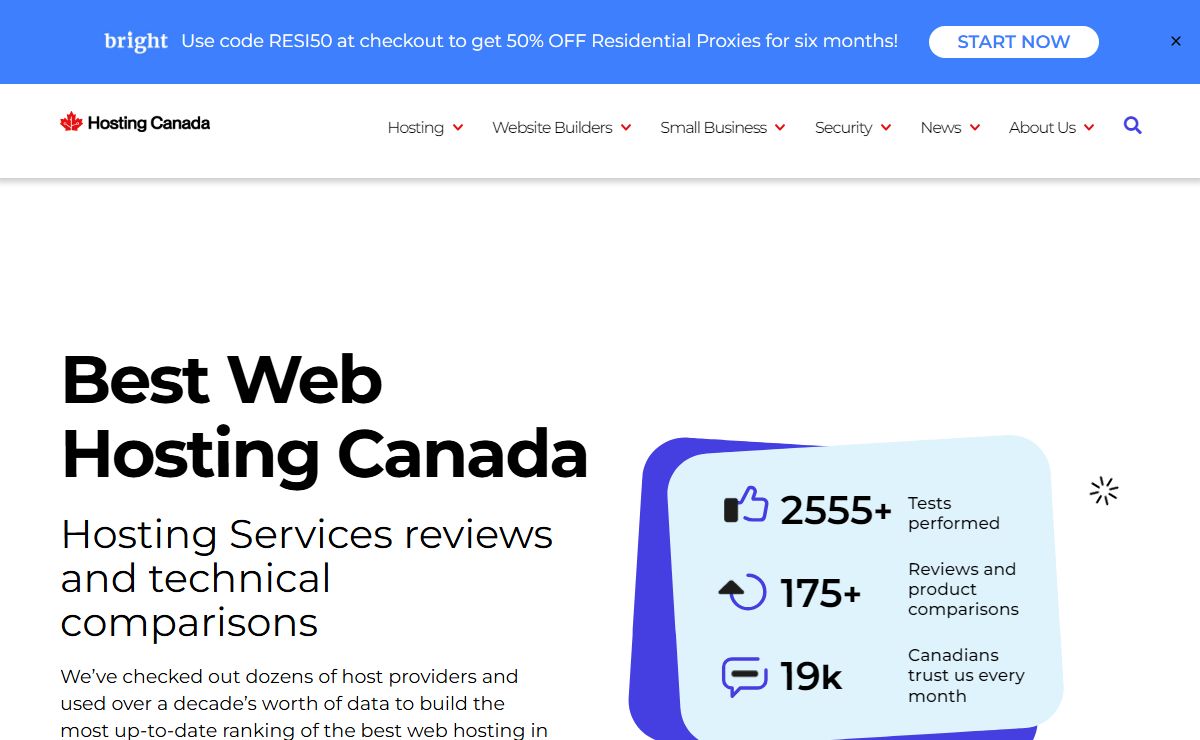Click the thumbs-up icon beside 2555+

[x=745, y=506]
